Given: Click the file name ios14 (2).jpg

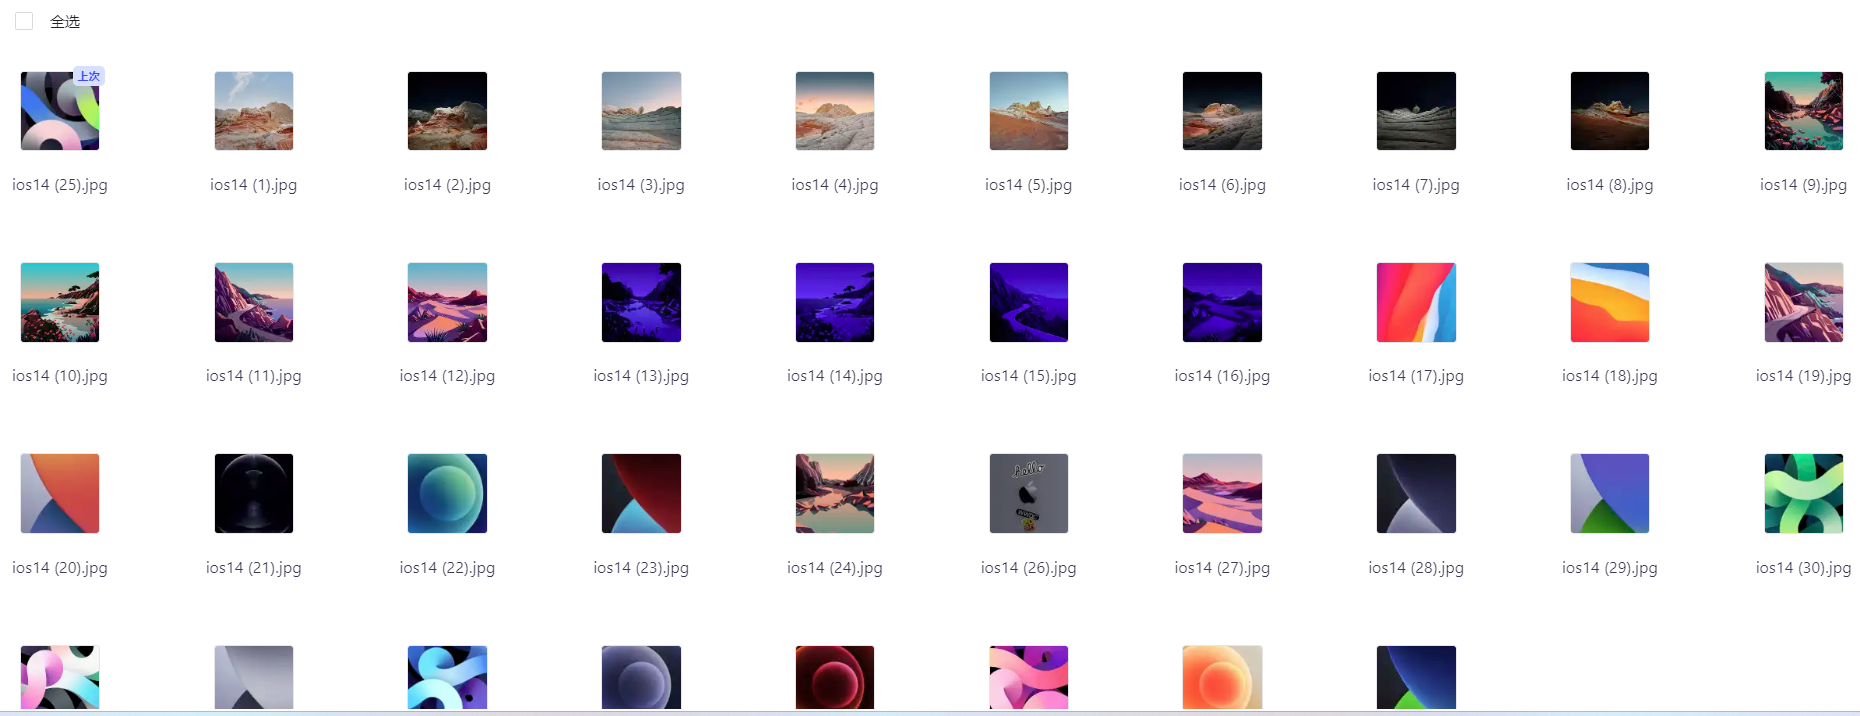Looking at the screenshot, I should [447, 185].
